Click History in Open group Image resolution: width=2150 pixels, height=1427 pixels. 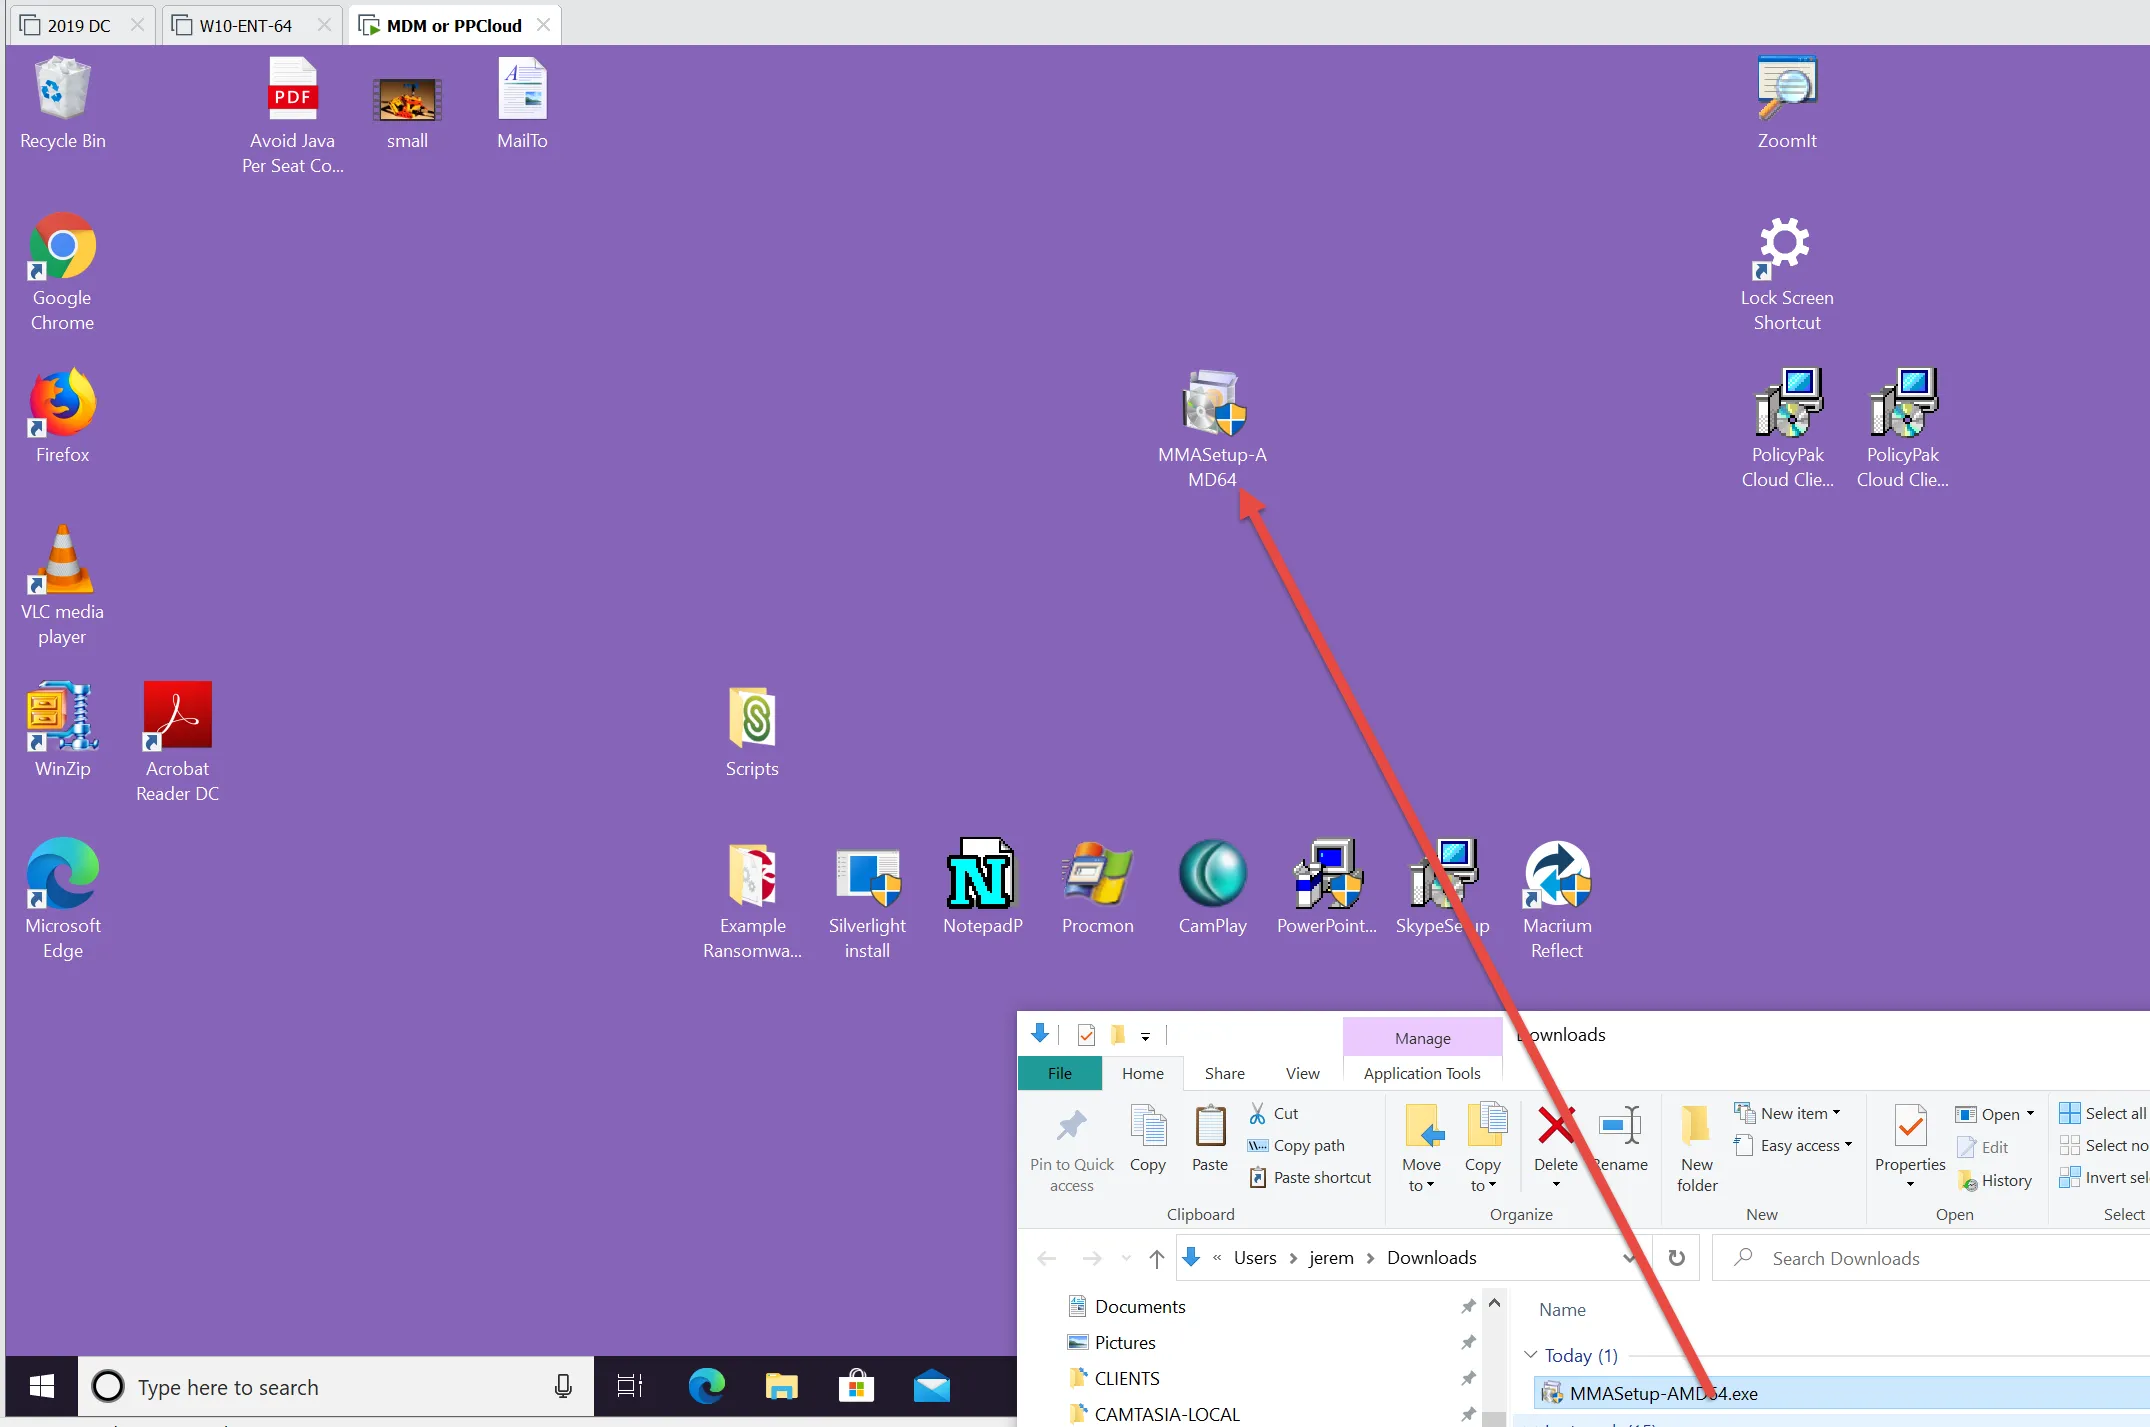tap(1995, 1180)
